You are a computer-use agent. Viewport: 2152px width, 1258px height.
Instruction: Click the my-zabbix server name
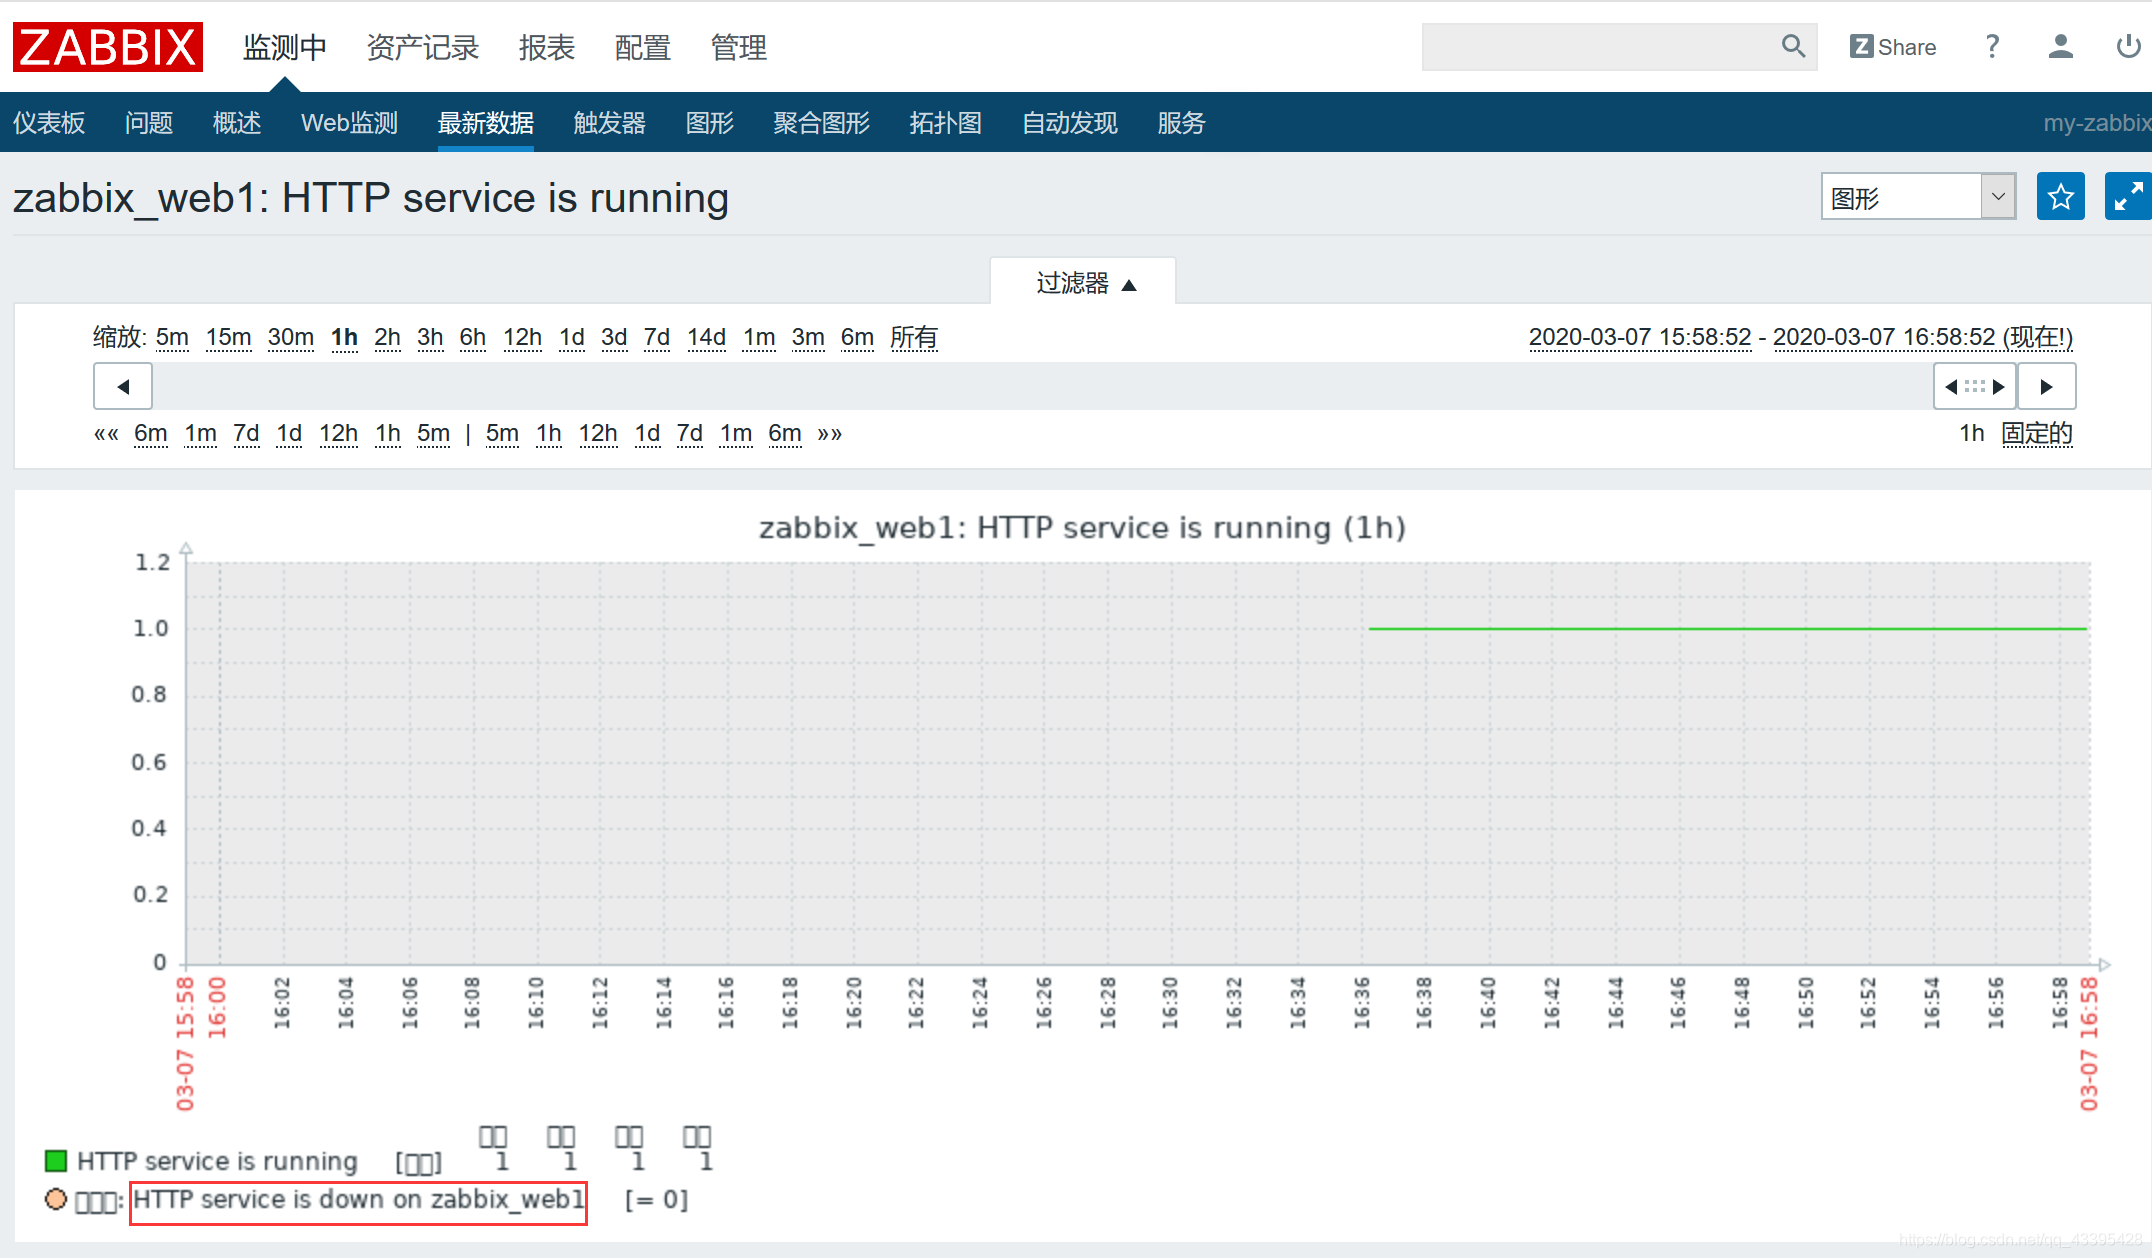point(2097,123)
